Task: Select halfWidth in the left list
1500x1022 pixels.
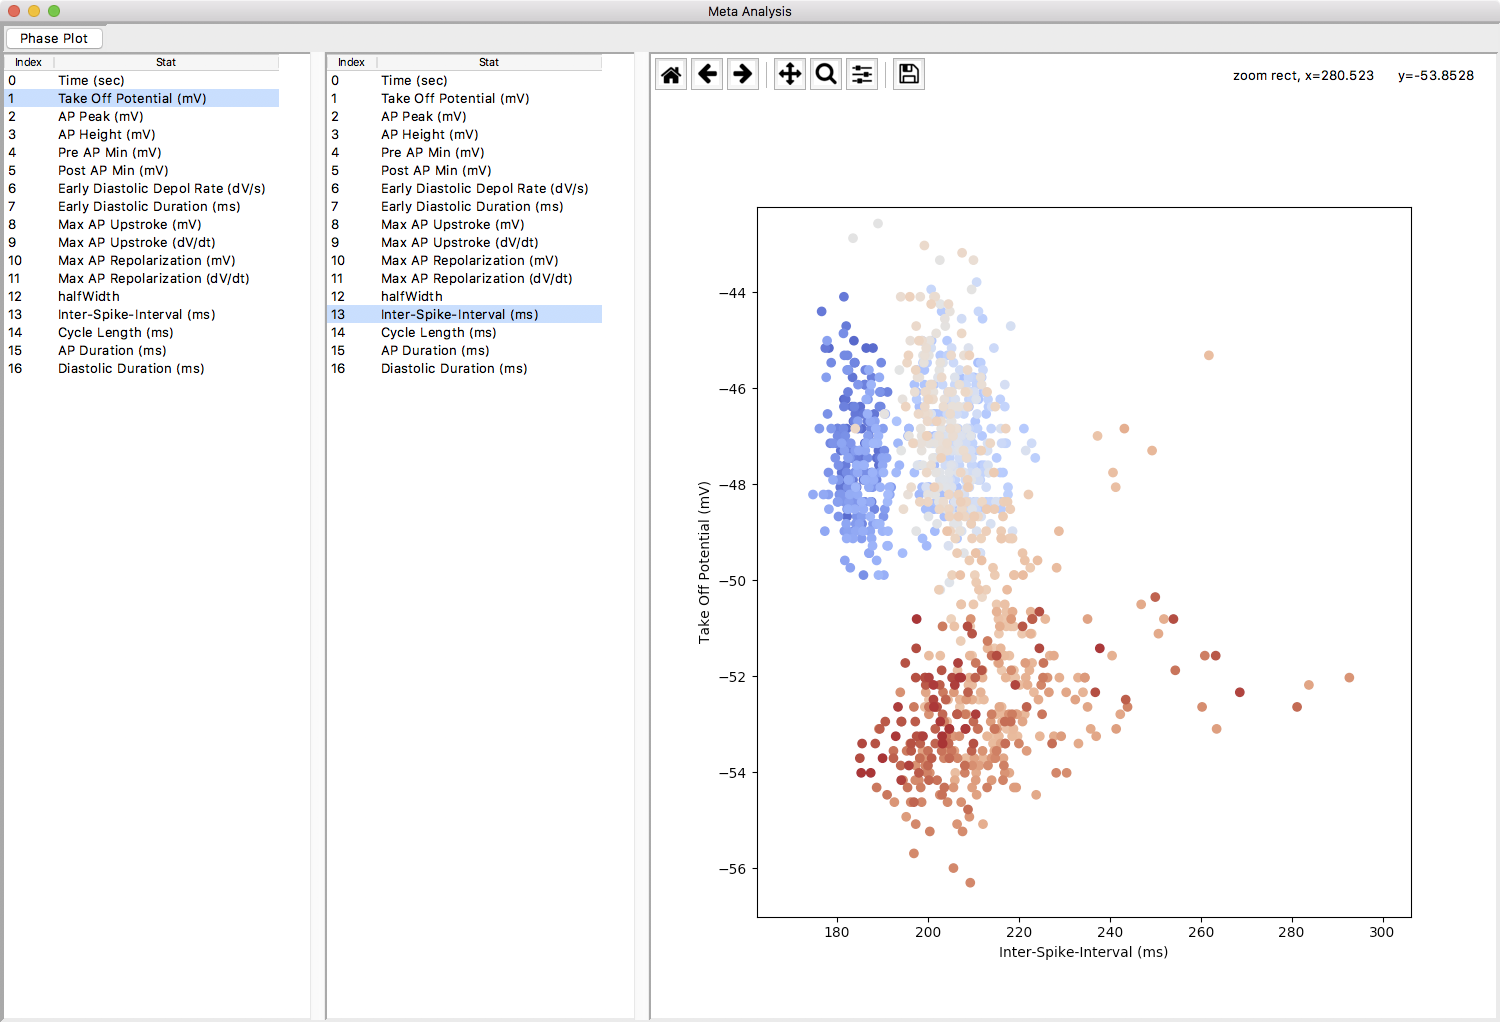Action: tap(141, 296)
